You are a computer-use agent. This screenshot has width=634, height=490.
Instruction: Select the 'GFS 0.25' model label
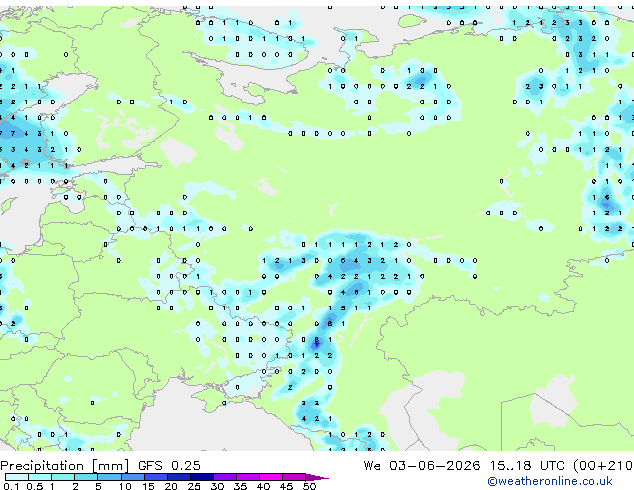coord(169,466)
